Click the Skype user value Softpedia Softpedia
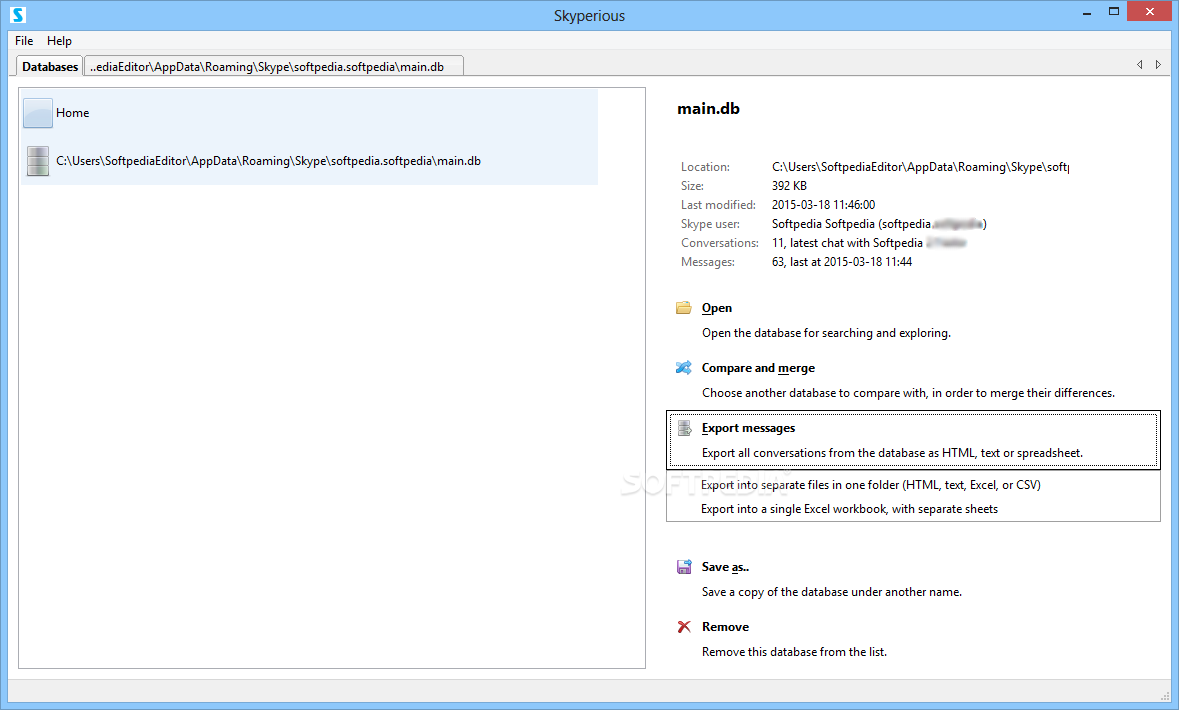The width and height of the screenshot is (1179, 710). click(879, 224)
